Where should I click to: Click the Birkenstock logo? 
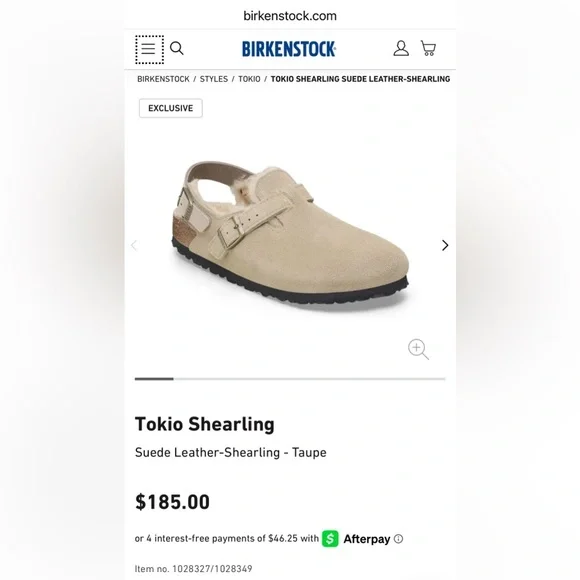tap(289, 49)
